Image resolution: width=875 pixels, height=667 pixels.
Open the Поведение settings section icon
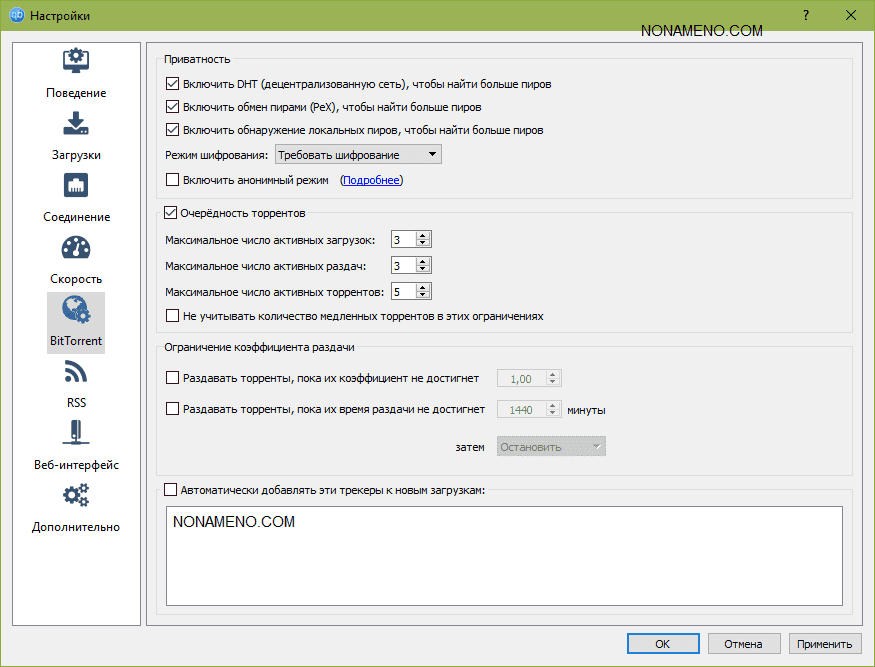(x=76, y=62)
